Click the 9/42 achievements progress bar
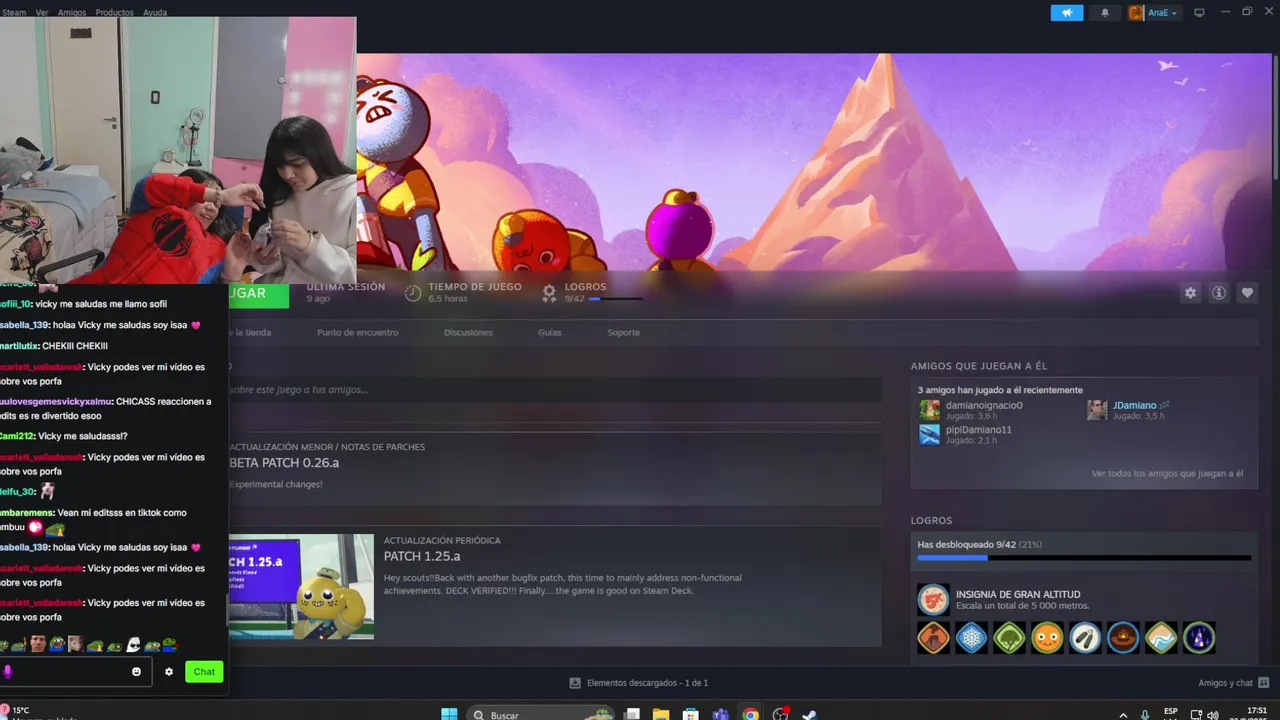The height and width of the screenshot is (720, 1280). [1084, 558]
